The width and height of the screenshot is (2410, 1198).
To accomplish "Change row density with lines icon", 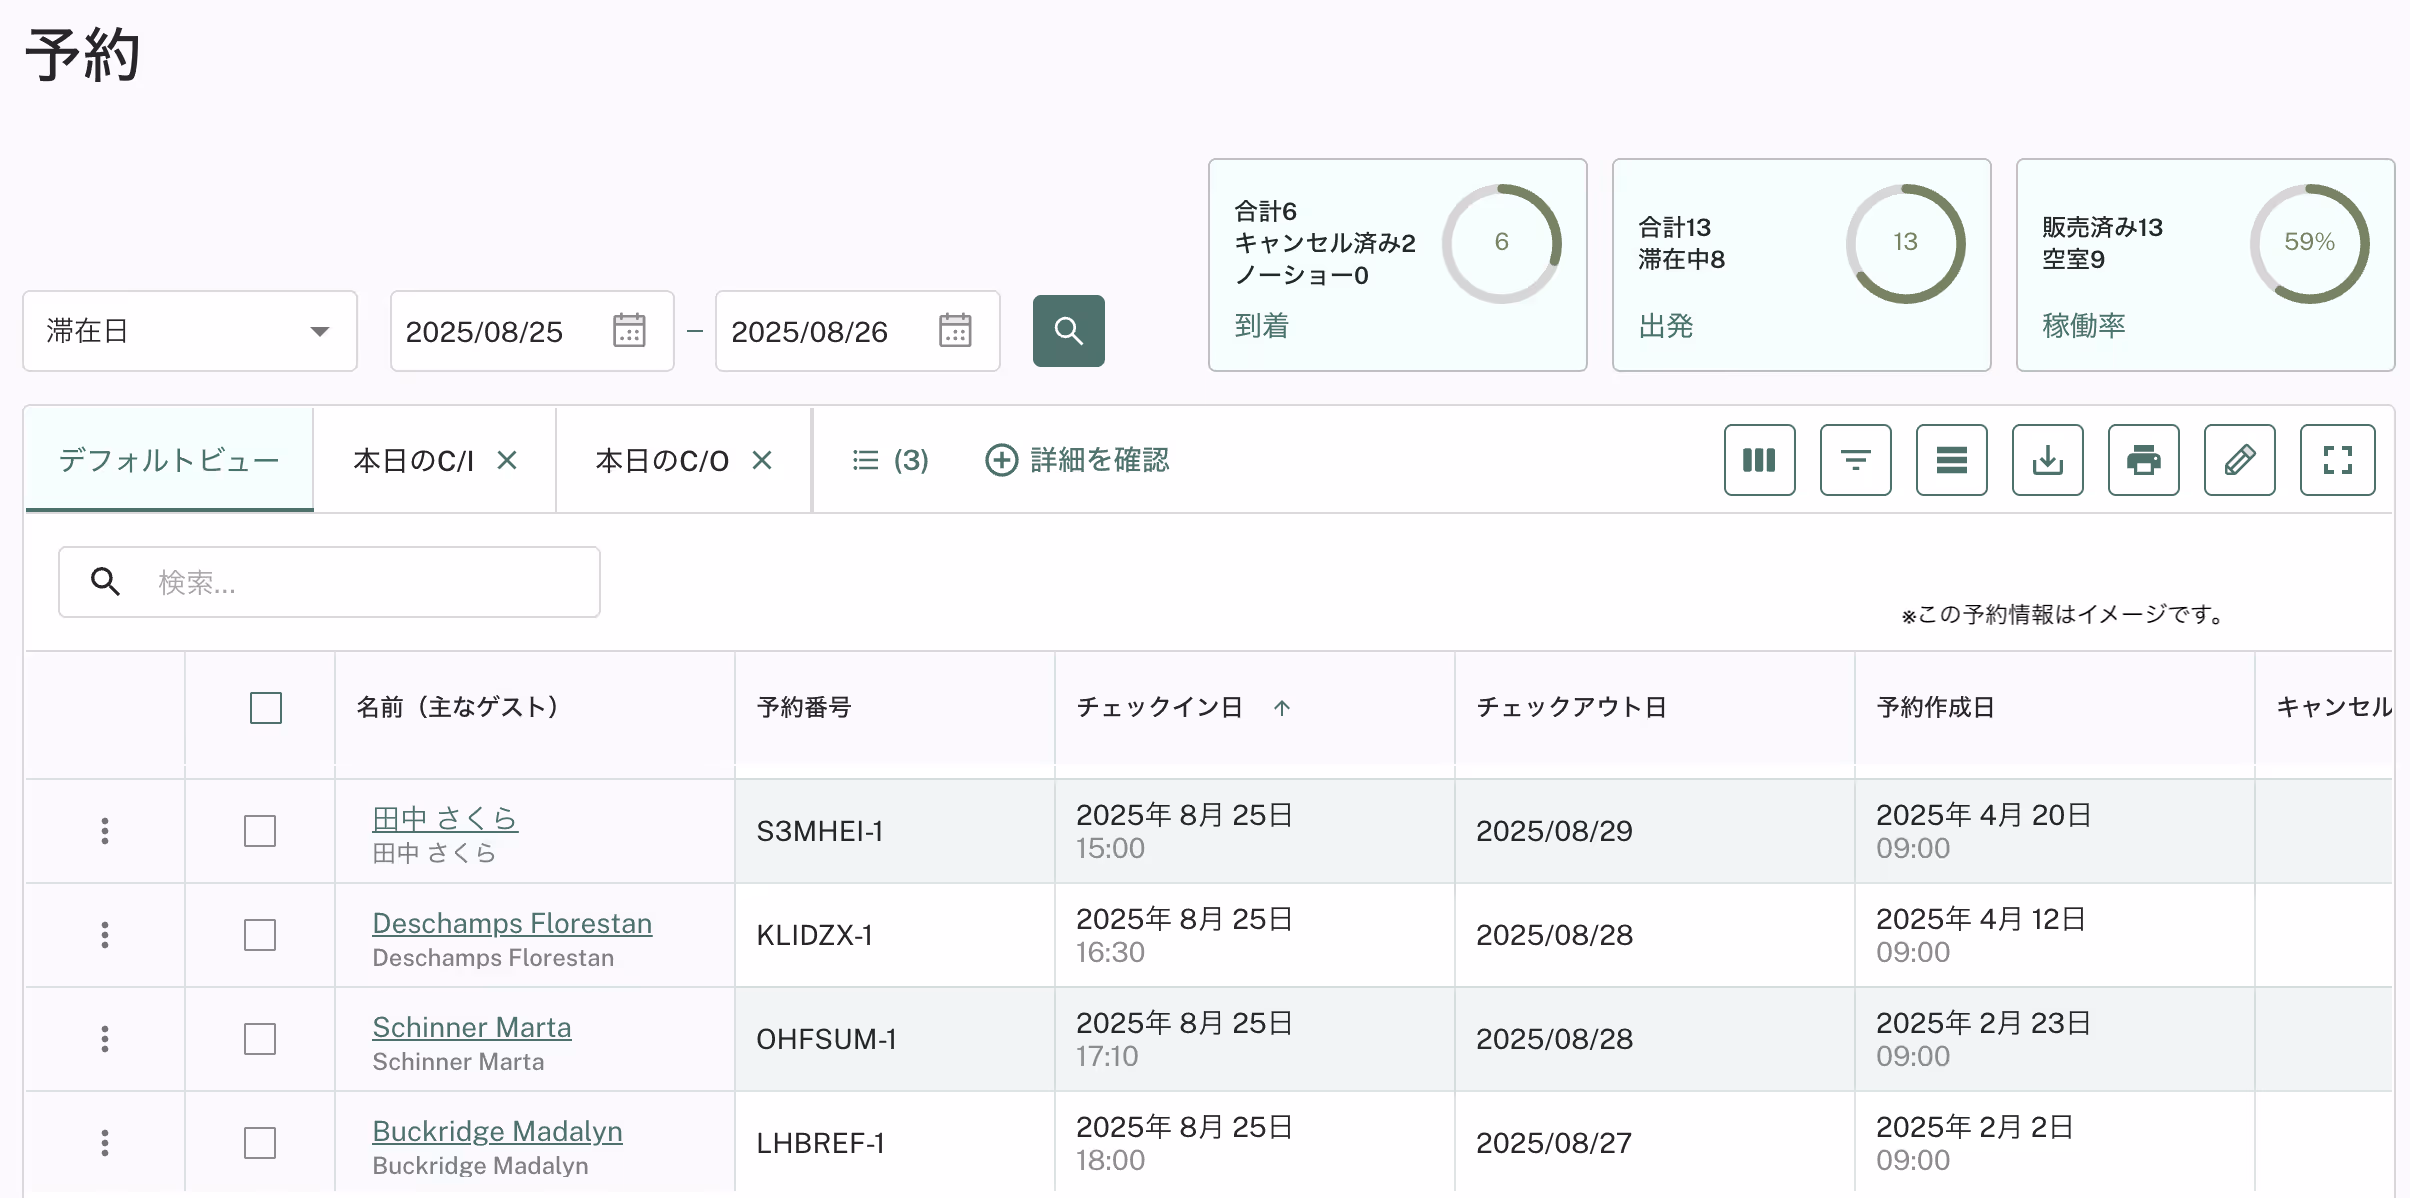I will coord(1951,460).
